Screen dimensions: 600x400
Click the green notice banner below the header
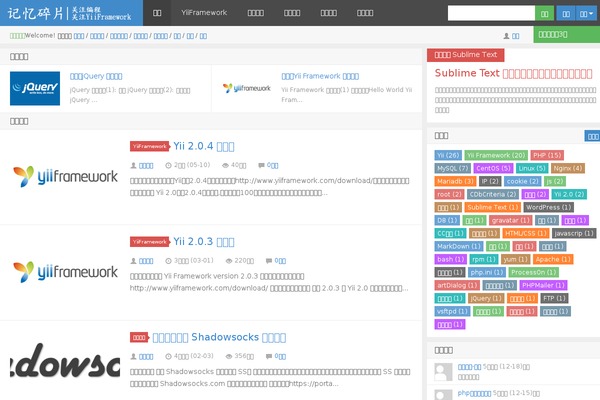(x=567, y=34)
